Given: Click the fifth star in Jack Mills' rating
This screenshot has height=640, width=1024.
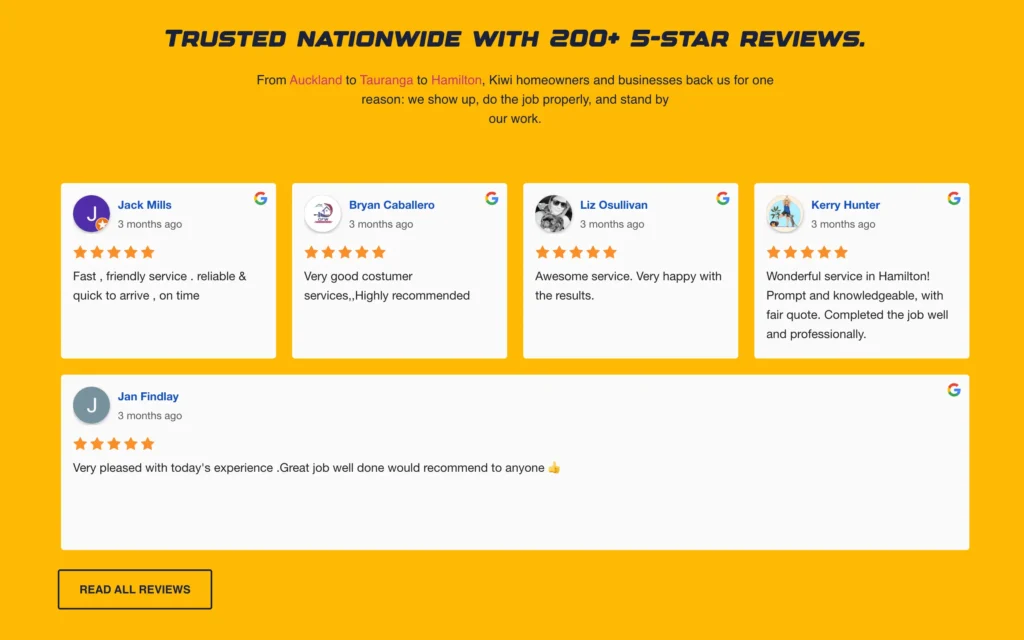Looking at the screenshot, I should click(148, 252).
